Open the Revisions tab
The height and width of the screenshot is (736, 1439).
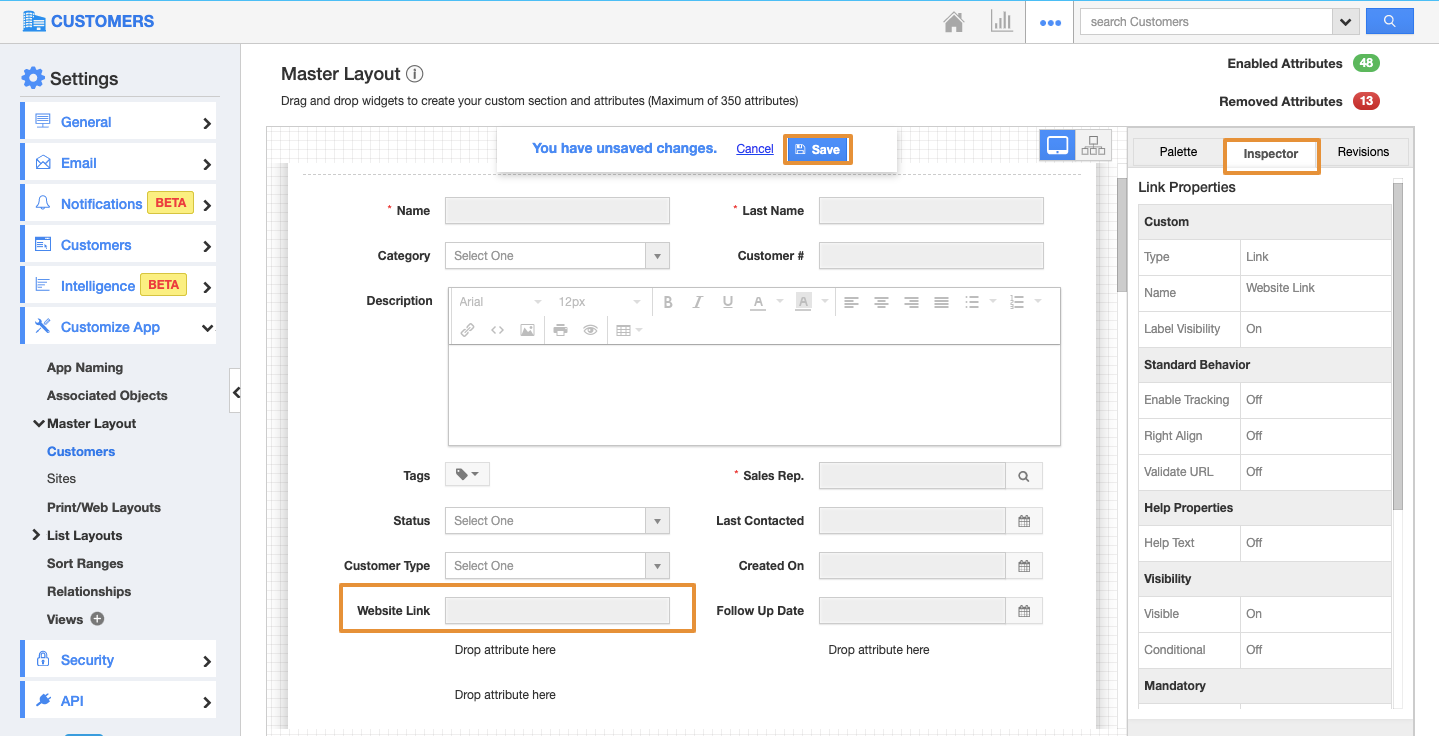click(1363, 152)
